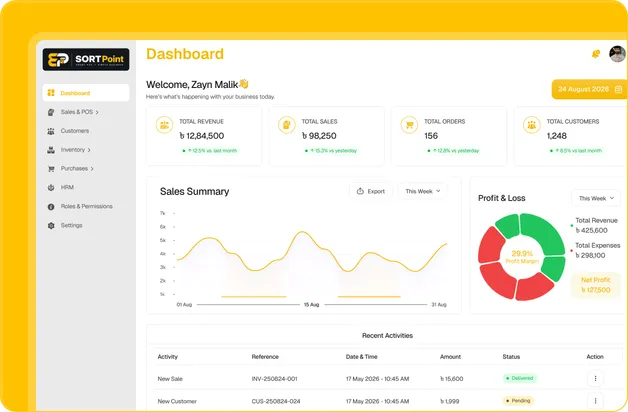628x412 pixels.
Task: Click the 156 total orders value
Action: click(431, 136)
